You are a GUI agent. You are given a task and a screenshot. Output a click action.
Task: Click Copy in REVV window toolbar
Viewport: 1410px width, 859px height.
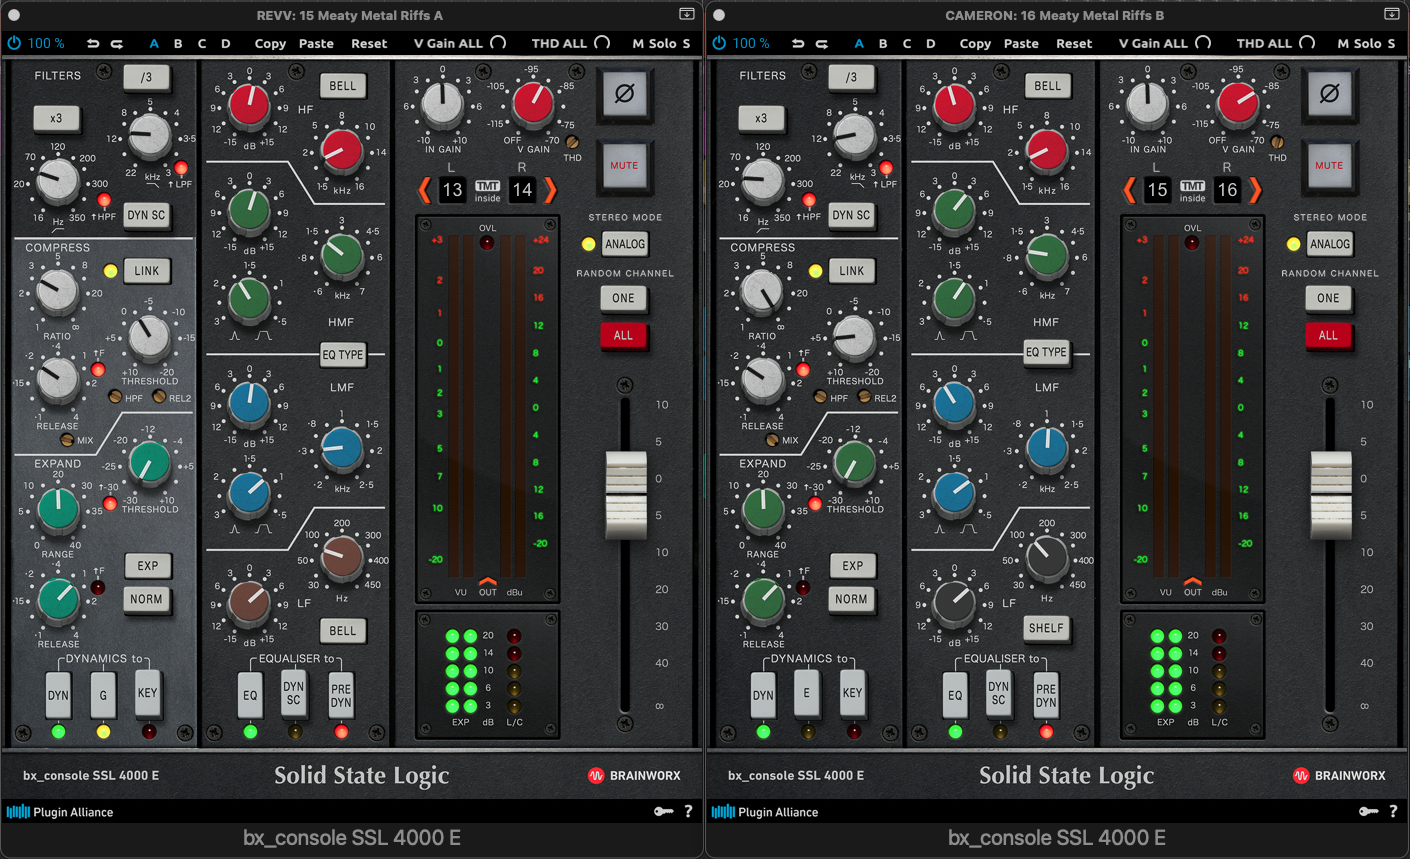coord(270,43)
